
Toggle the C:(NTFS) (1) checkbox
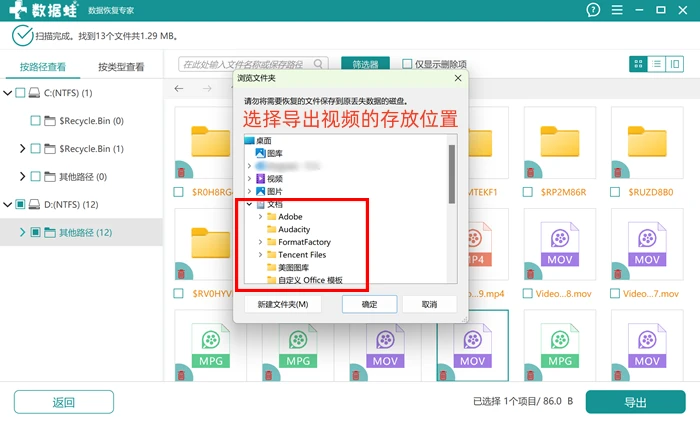20,93
